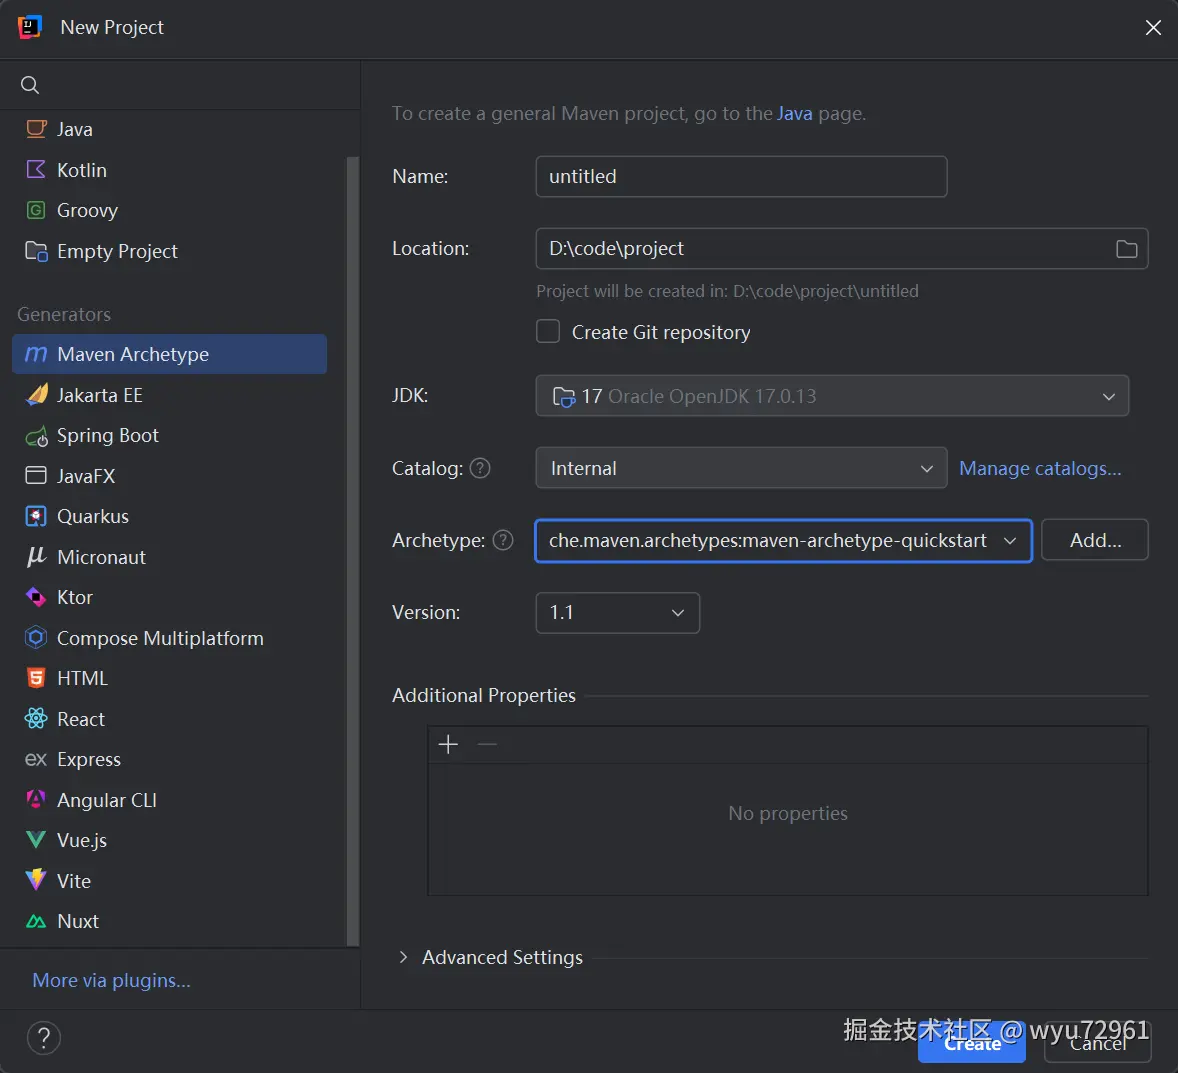This screenshot has height=1073, width=1178.
Task: Click the Empty Project folder icon
Action: (x=36, y=251)
